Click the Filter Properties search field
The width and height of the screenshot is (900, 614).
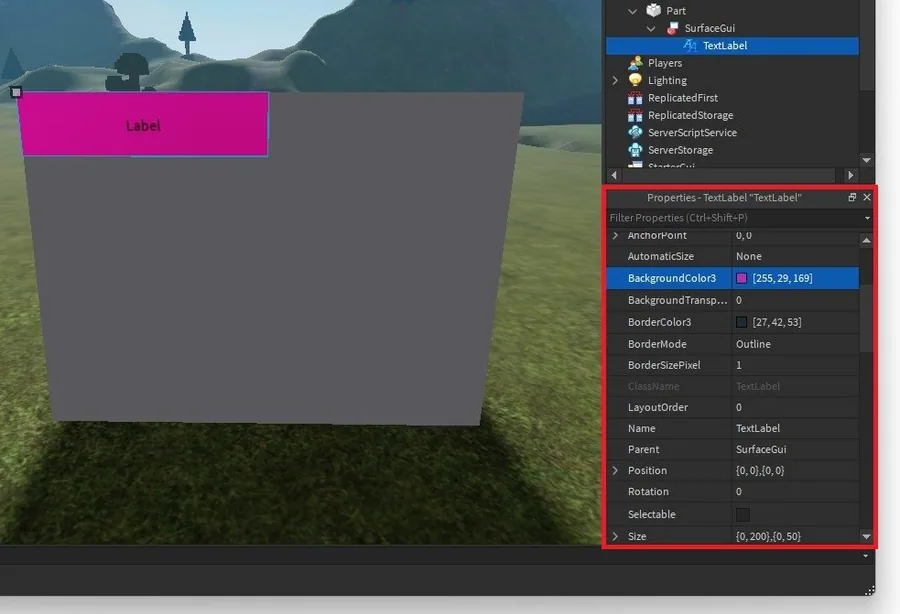coord(735,218)
